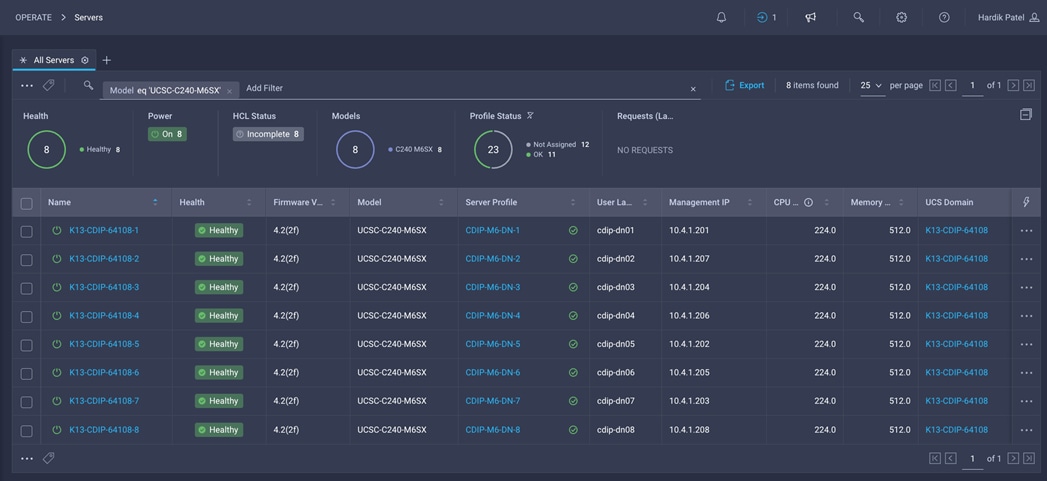
Task: Clear the Profile Status filter funnel icon
Action: [x=530, y=116]
